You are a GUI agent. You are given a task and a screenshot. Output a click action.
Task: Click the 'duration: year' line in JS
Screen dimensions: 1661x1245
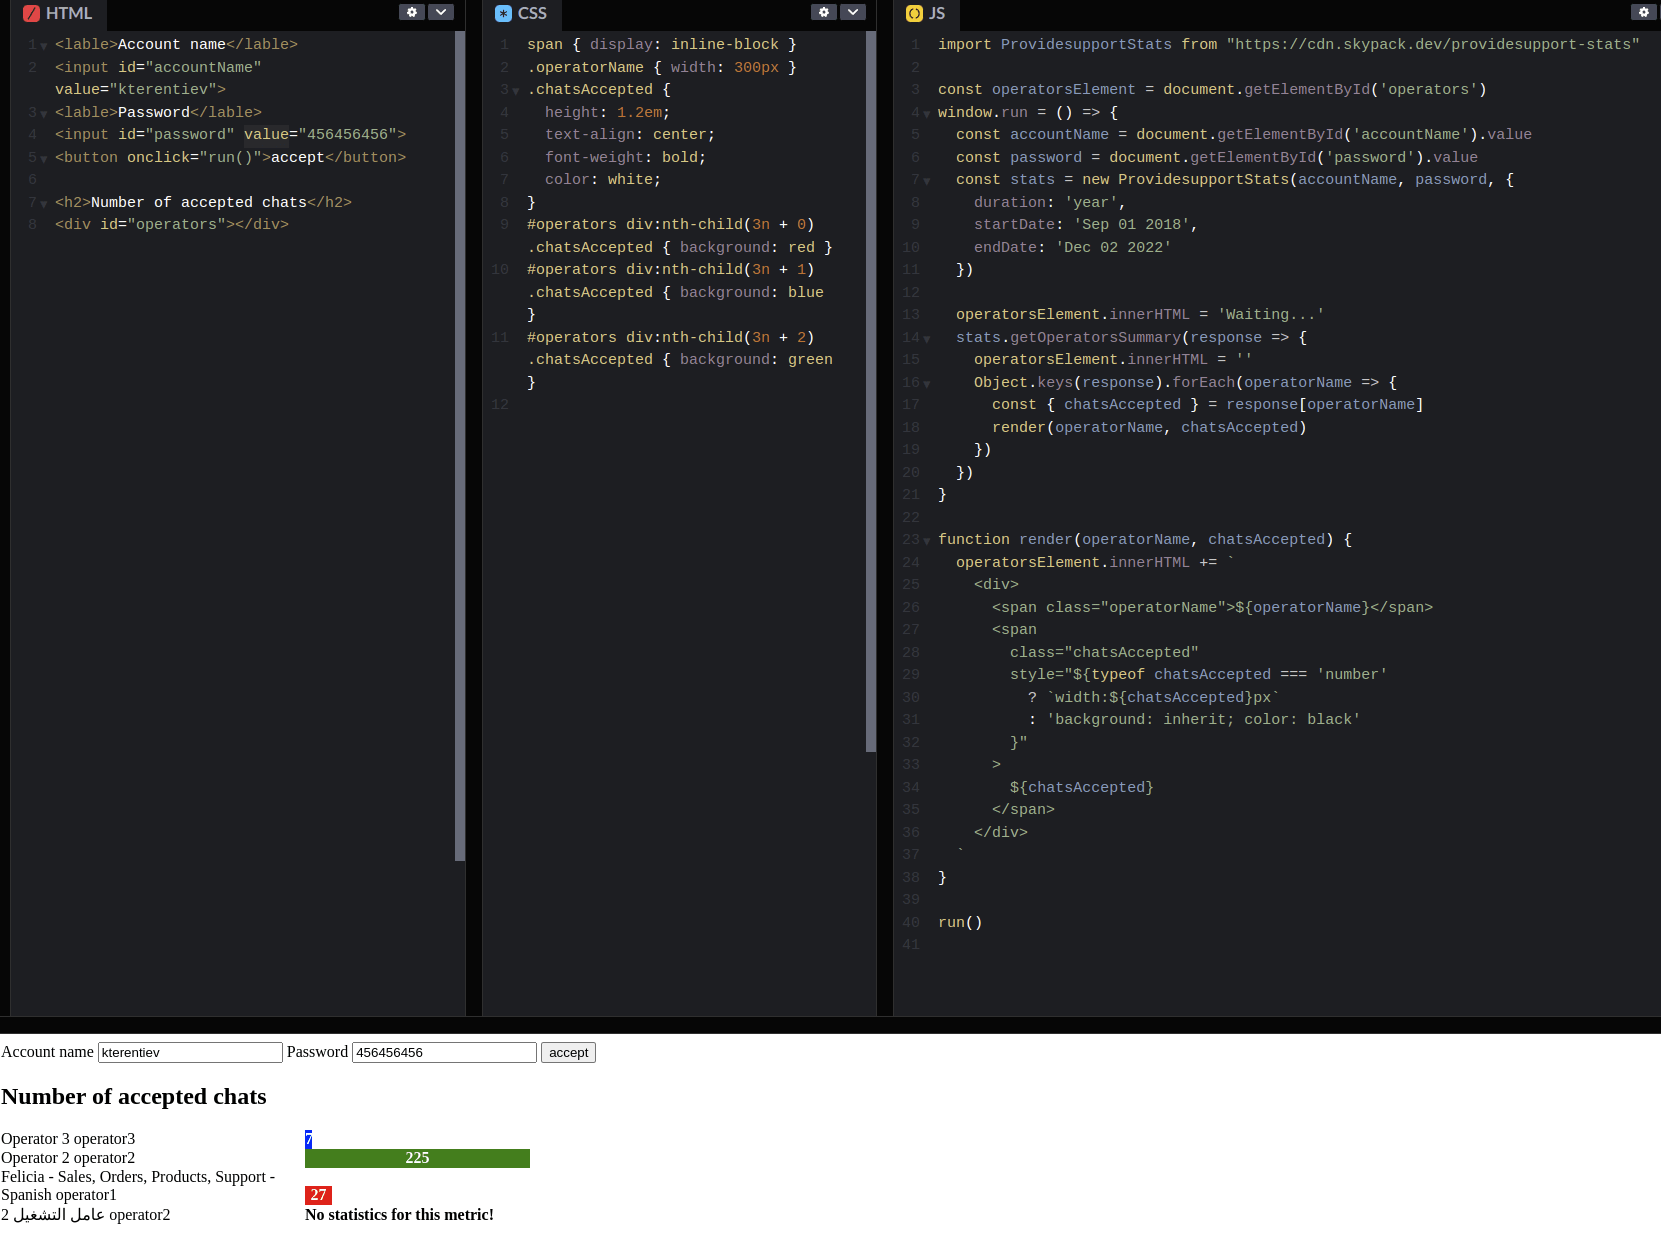point(1049,202)
